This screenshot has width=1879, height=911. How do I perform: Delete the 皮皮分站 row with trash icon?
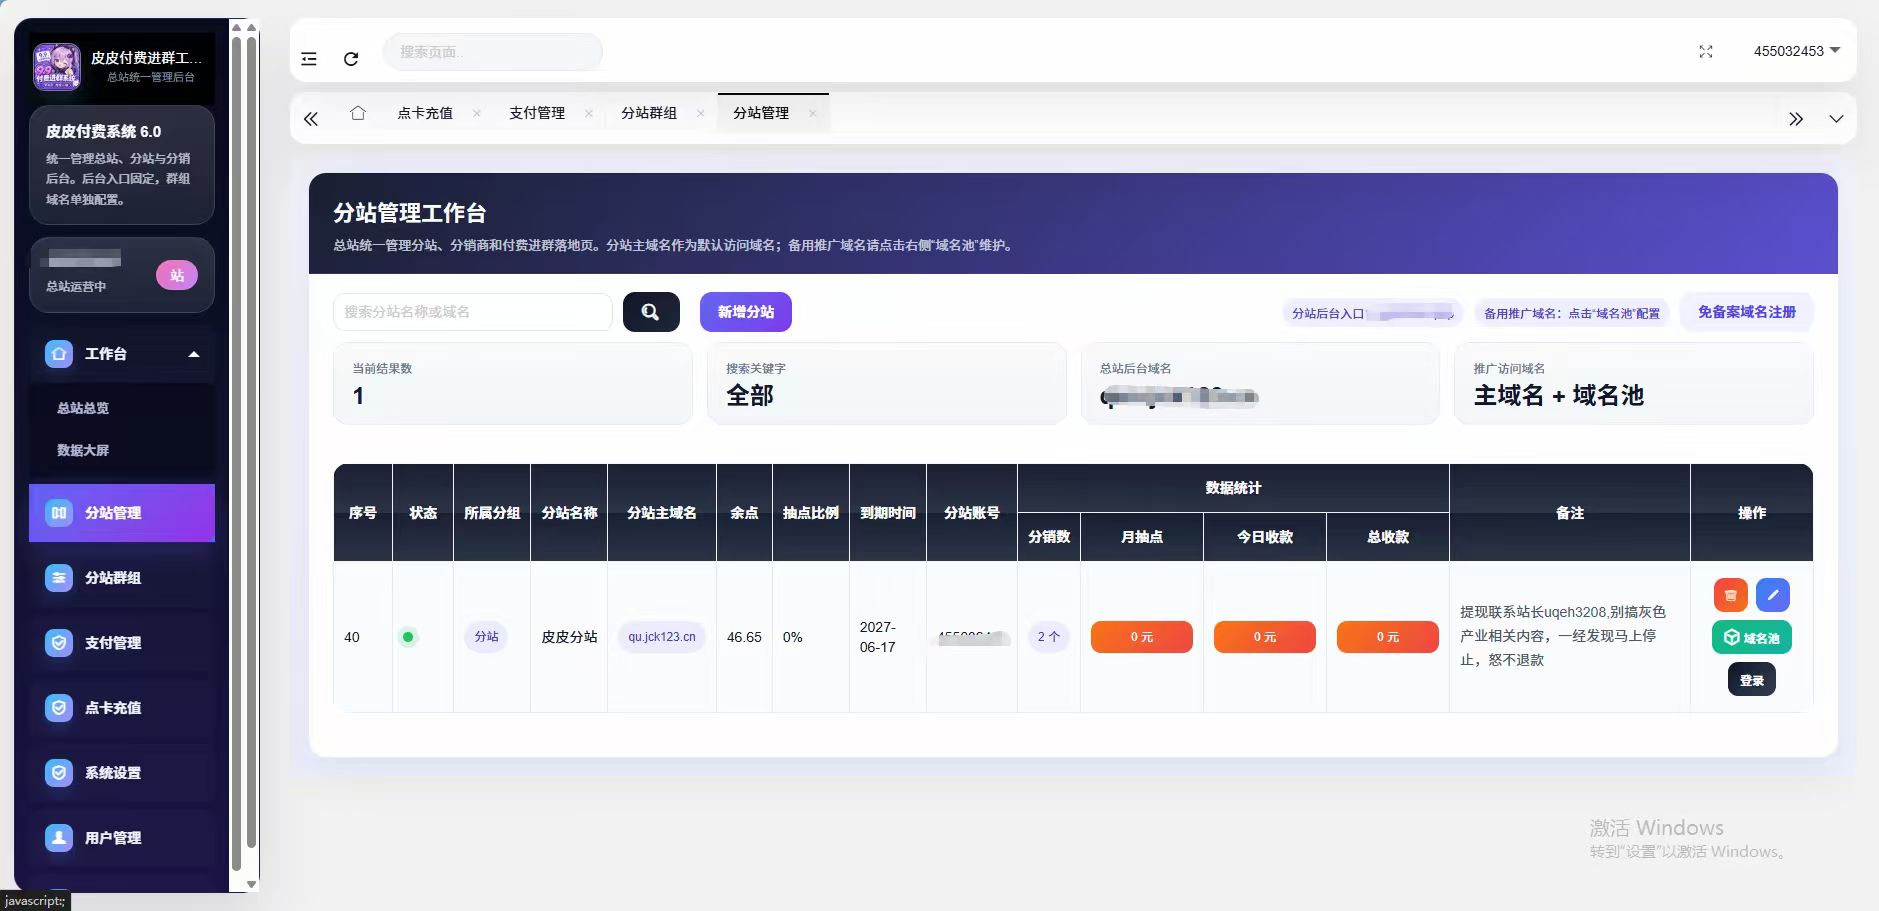[x=1731, y=595]
